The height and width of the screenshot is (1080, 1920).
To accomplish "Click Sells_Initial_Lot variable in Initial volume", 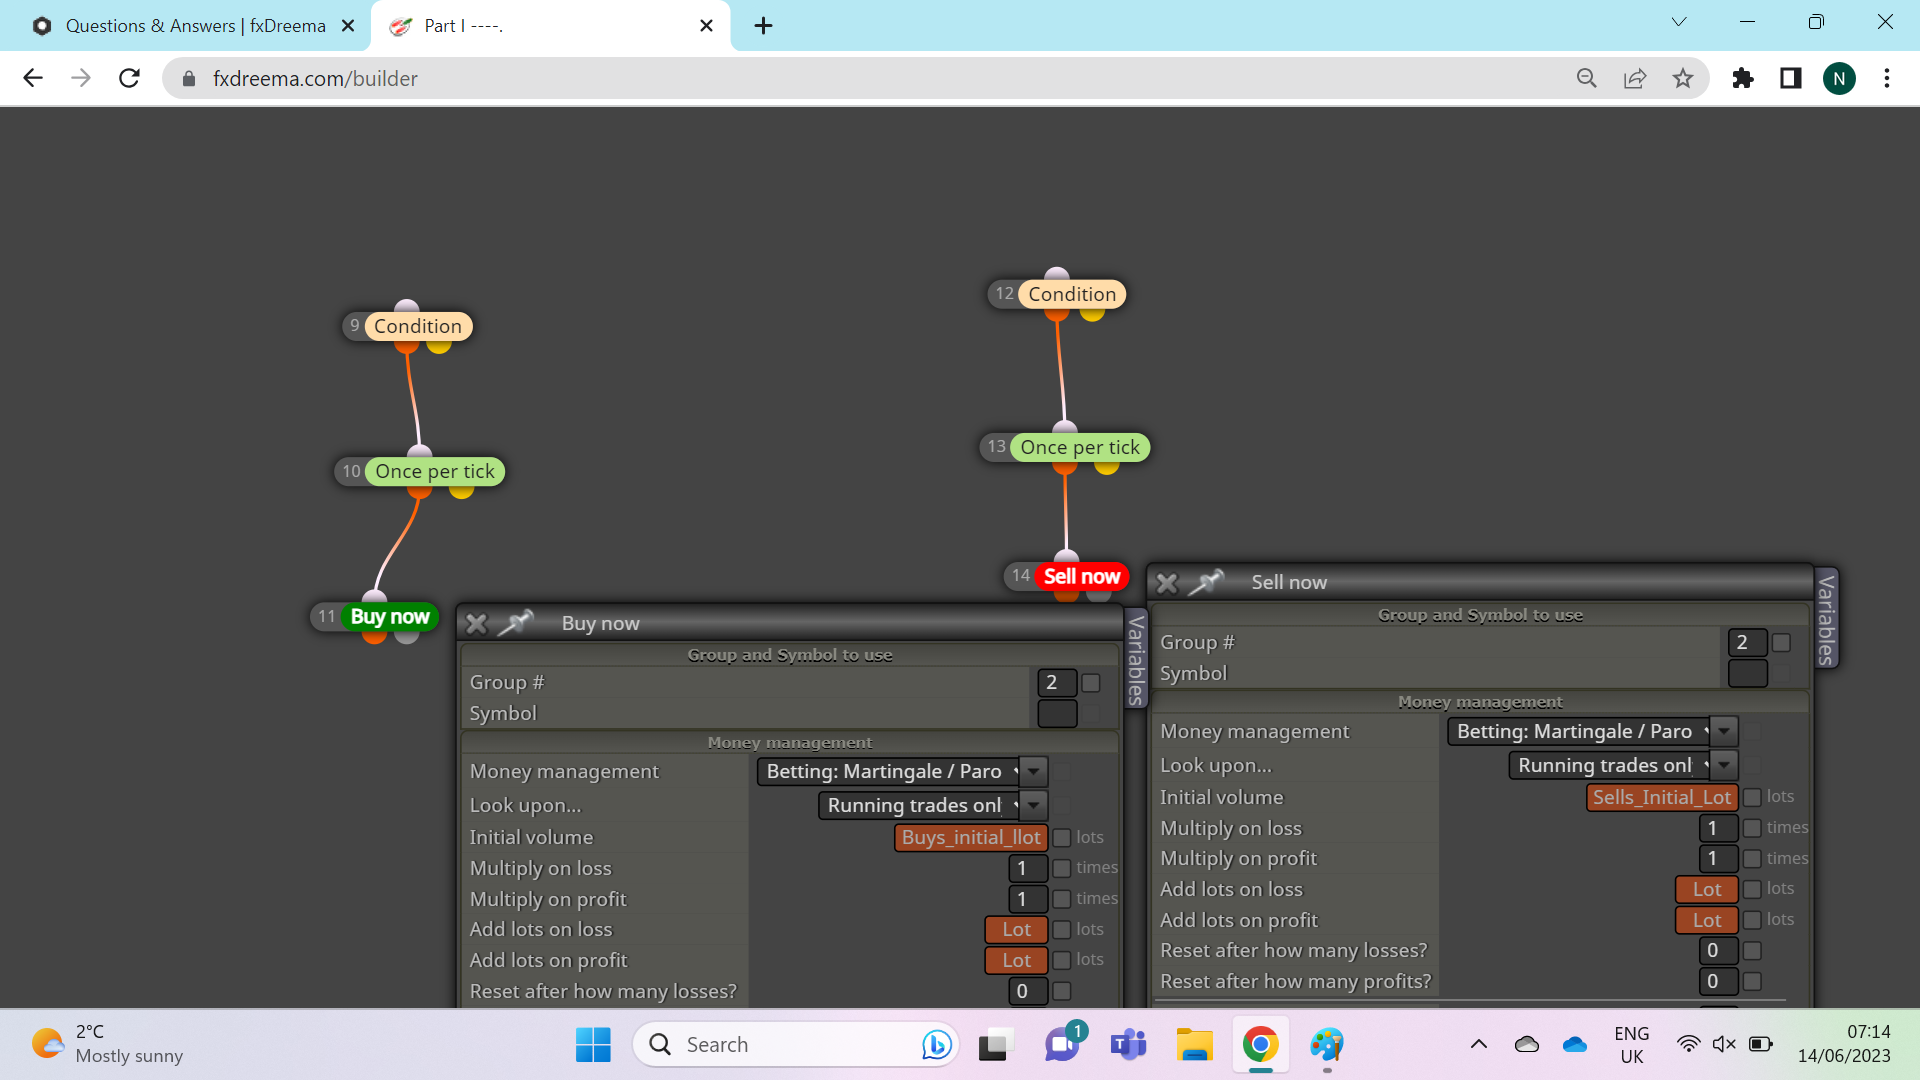I will pos(1662,798).
